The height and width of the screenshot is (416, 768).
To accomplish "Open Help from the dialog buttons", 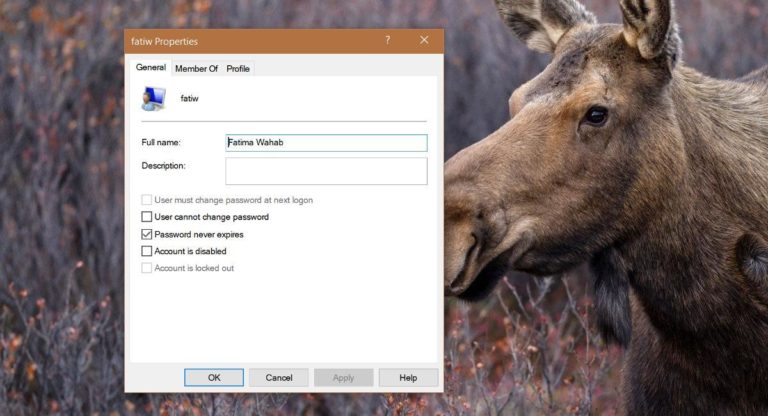I will (408, 378).
